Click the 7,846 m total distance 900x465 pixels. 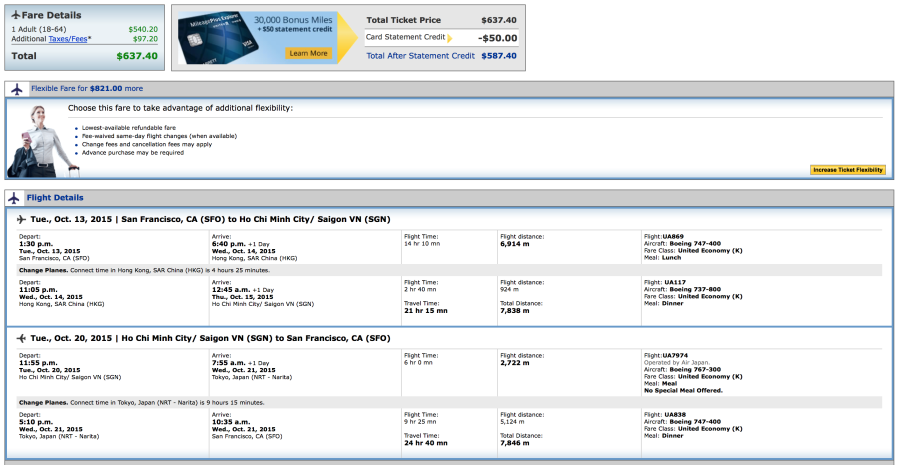coord(515,443)
